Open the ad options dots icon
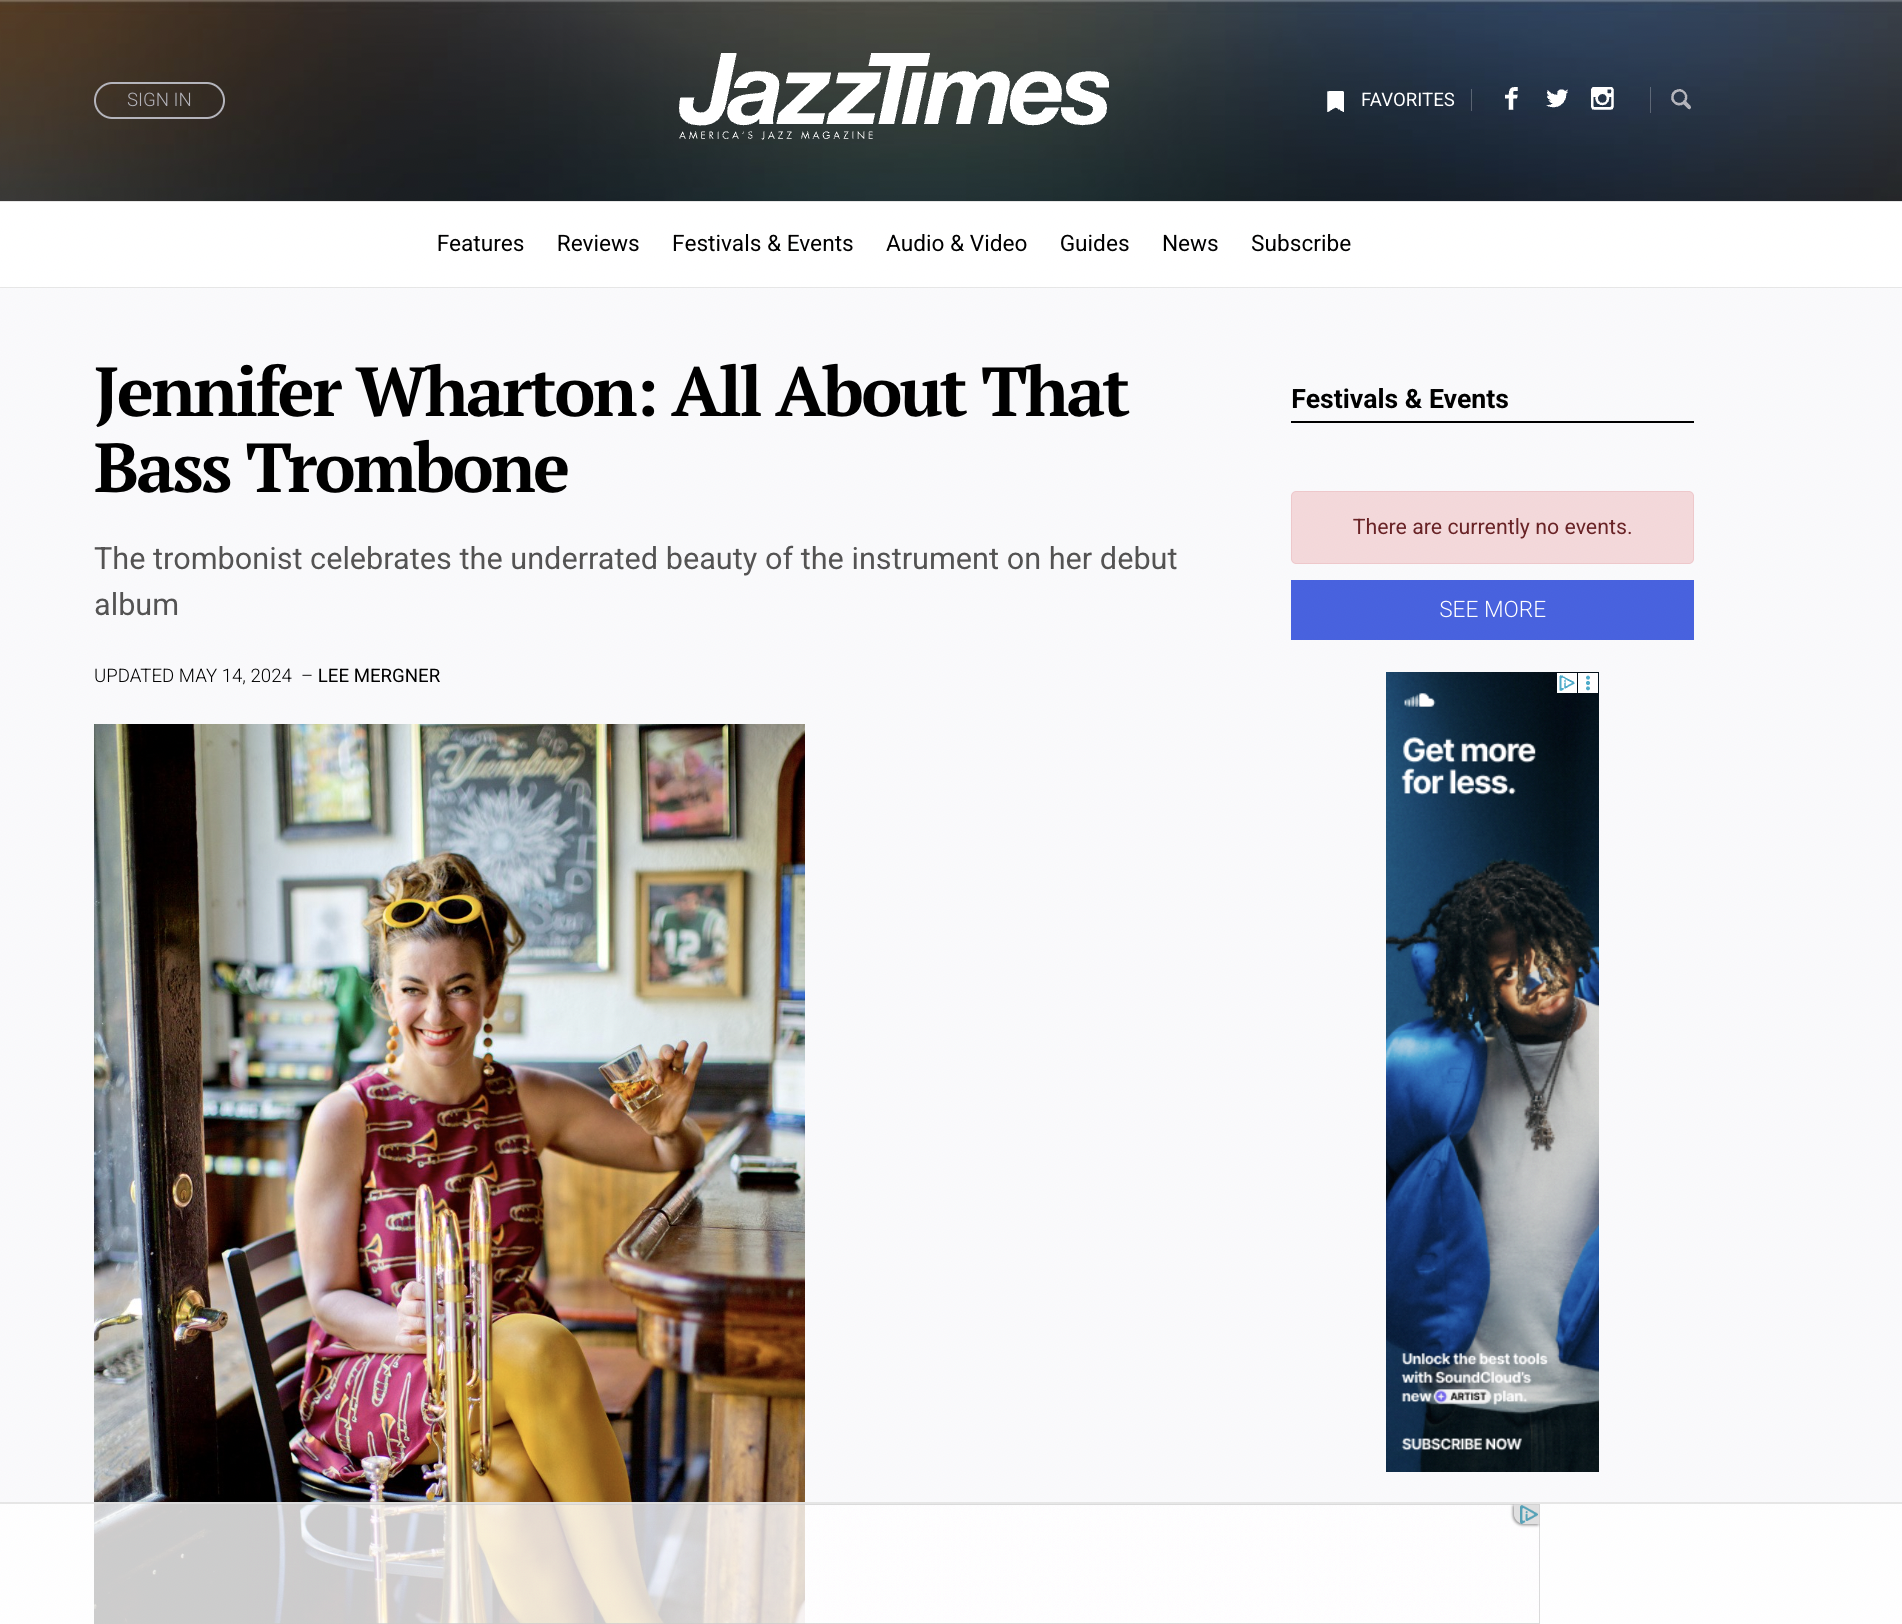 click(1588, 683)
